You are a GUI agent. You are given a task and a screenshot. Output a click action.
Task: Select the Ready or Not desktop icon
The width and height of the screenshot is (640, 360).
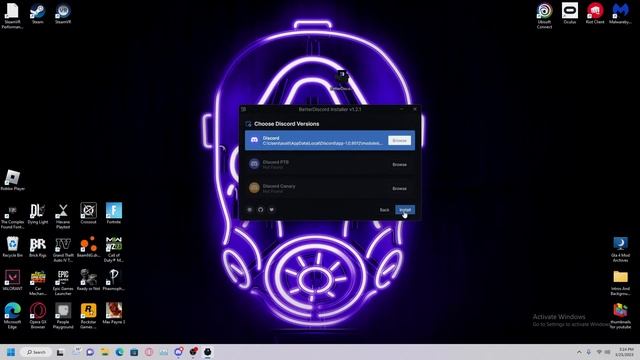(88, 281)
